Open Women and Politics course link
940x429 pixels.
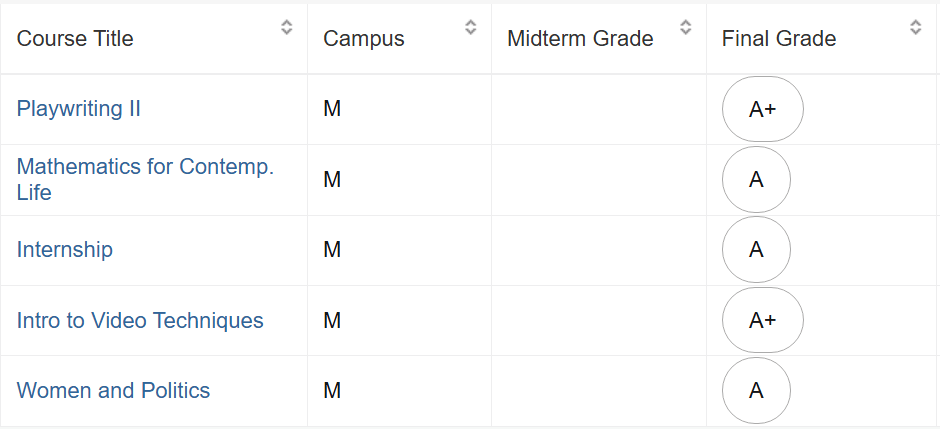pos(113,391)
